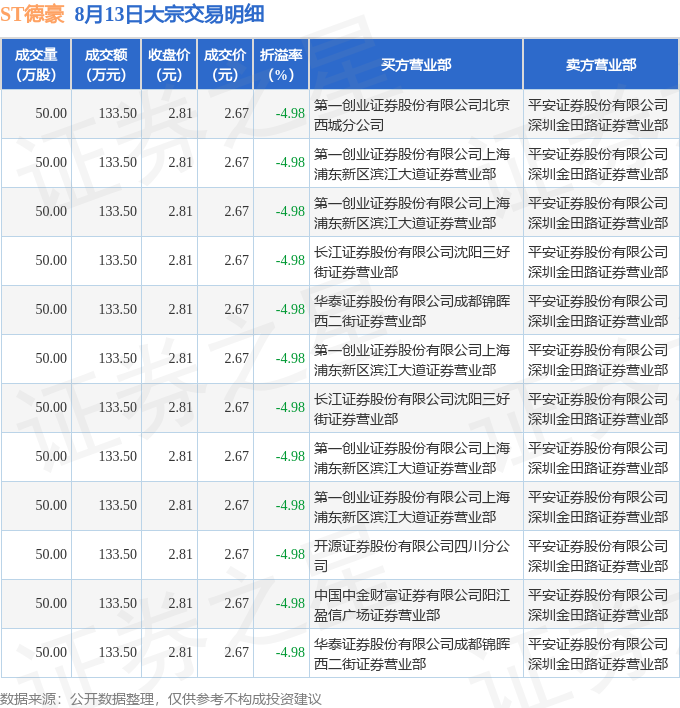Select buyer 开源证券股份有限公司四川分公司 cell
680x708 pixels.
416,555
